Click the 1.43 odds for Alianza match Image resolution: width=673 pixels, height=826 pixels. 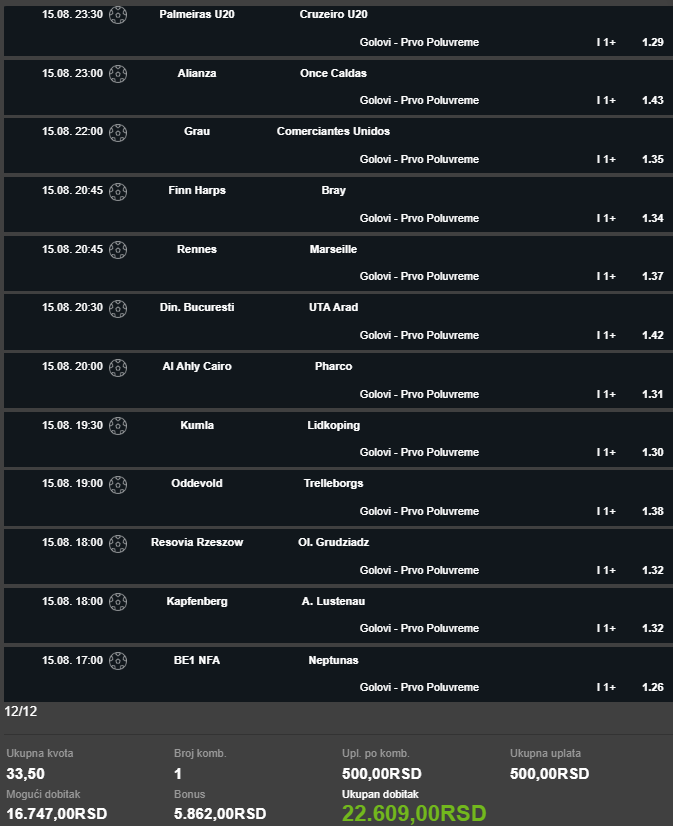coord(652,100)
